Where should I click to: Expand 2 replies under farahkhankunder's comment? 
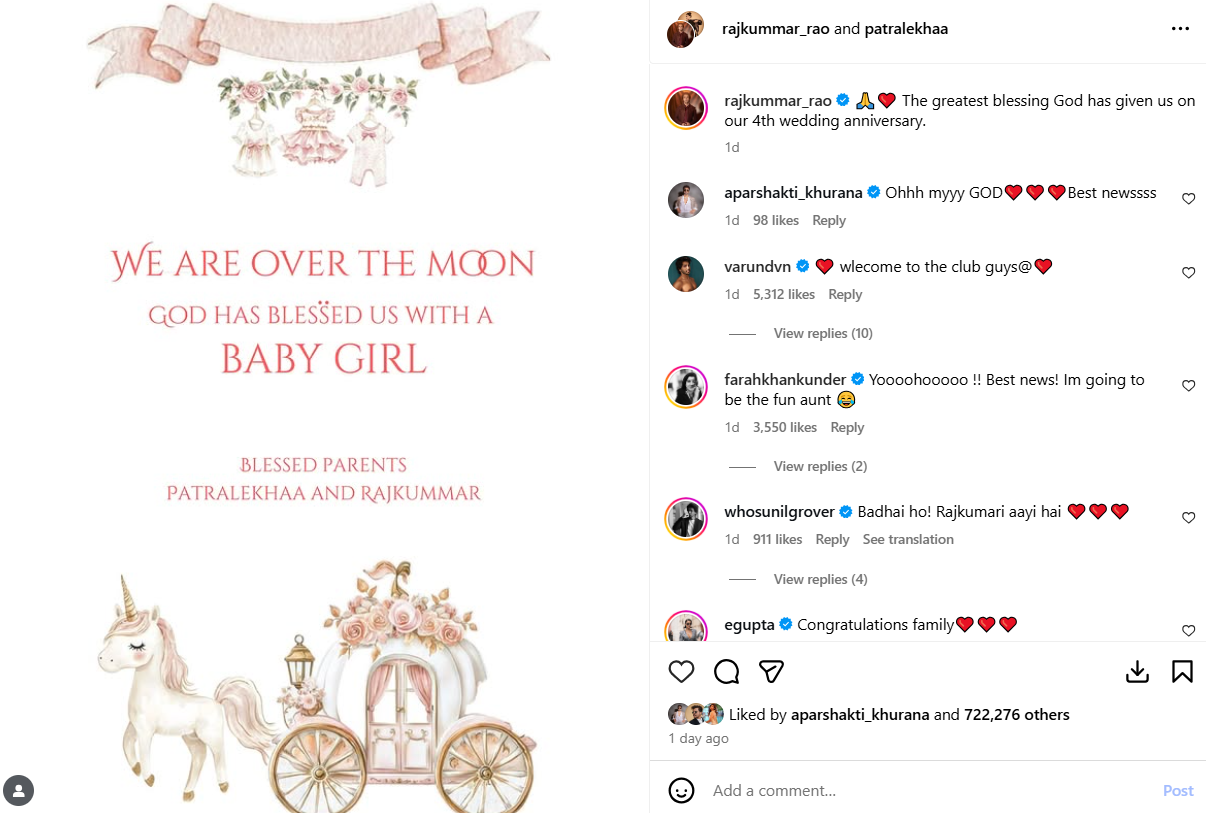pyautogui.click(x=820, y=466)
